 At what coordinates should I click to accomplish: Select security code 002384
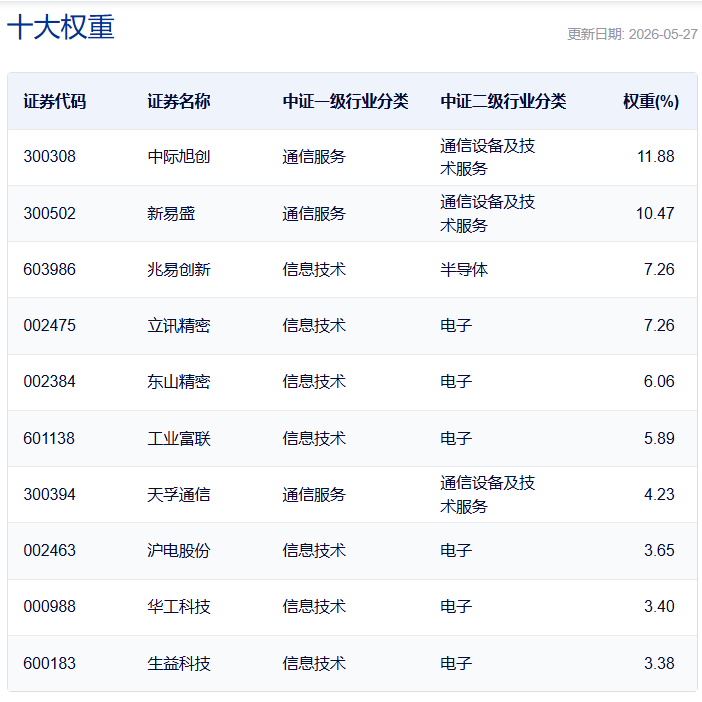click(50, 381)
